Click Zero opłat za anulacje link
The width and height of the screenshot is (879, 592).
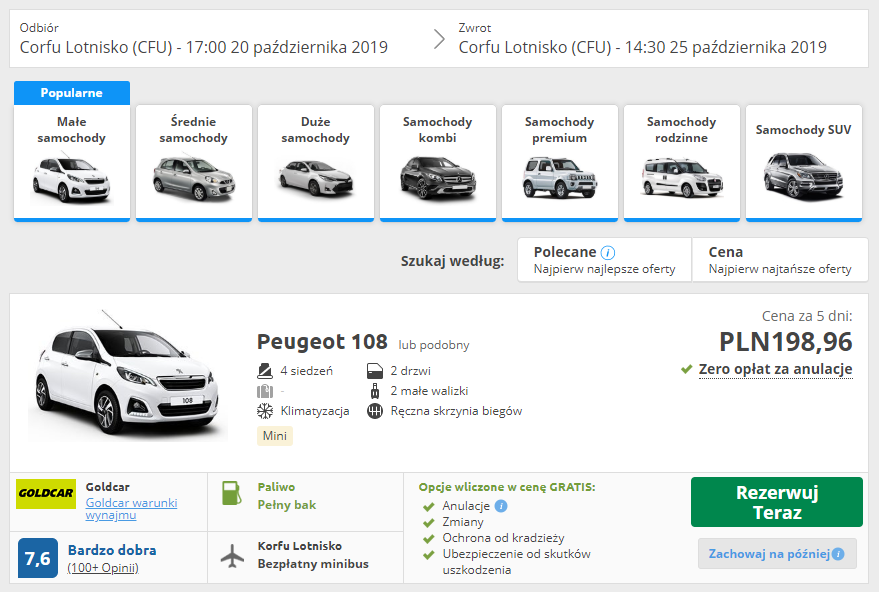click(775, 369)
